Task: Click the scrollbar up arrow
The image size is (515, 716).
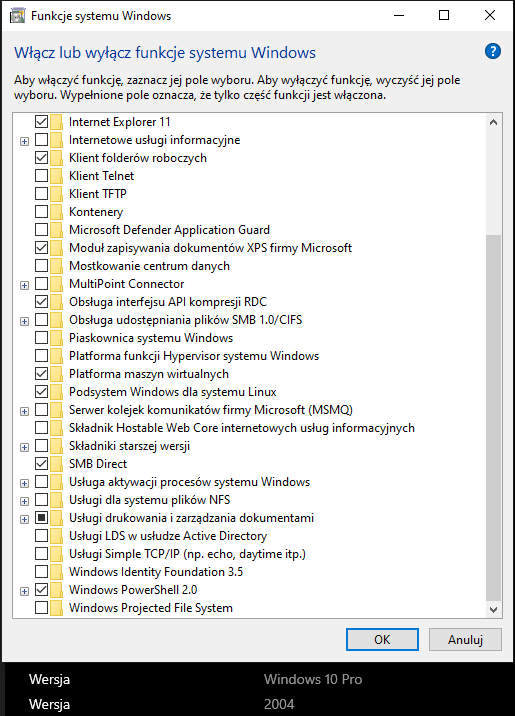Action: pos(493,122)
